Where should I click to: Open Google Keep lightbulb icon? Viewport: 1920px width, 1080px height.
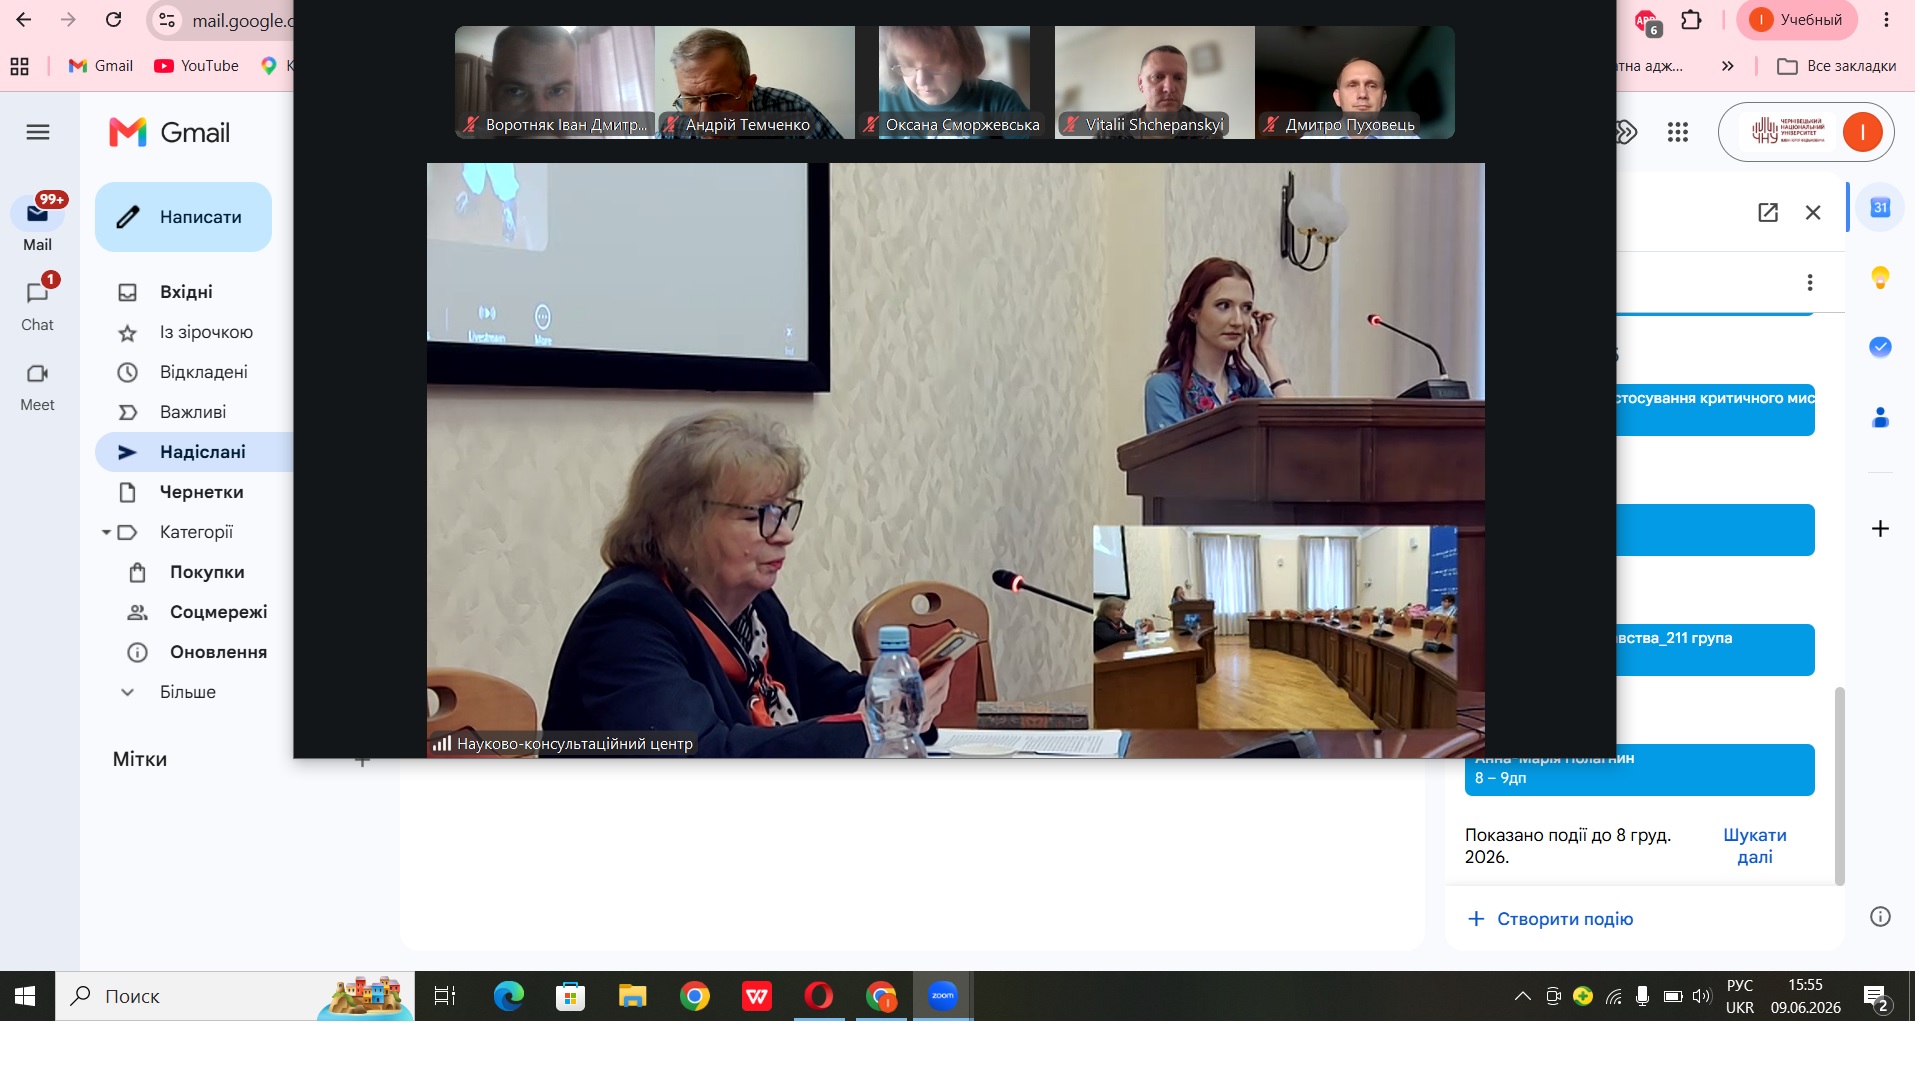(1880, 277)
